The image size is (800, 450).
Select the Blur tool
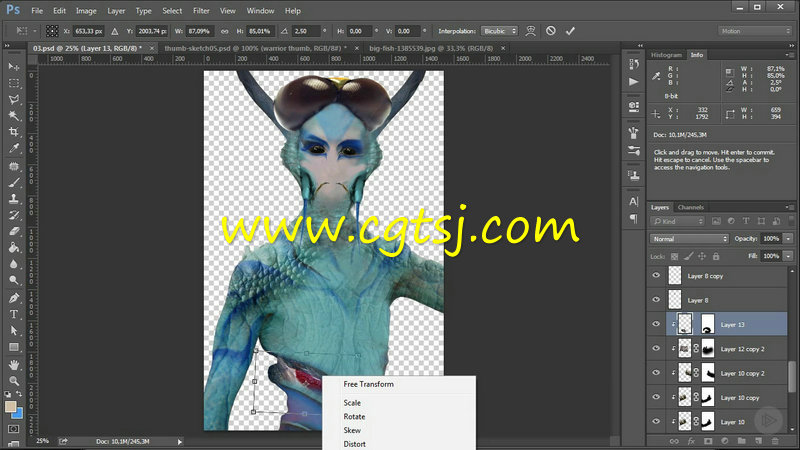(14, 264)
